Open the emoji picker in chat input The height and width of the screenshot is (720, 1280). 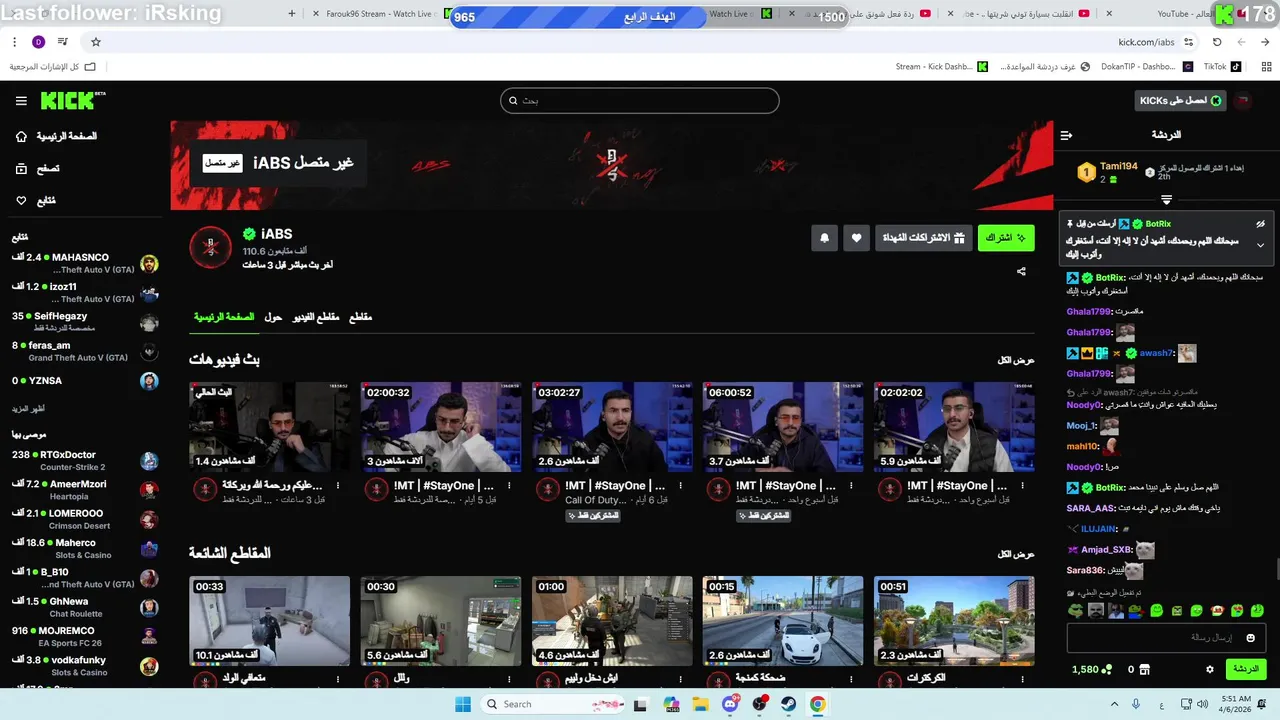(x=1250, y=638)
